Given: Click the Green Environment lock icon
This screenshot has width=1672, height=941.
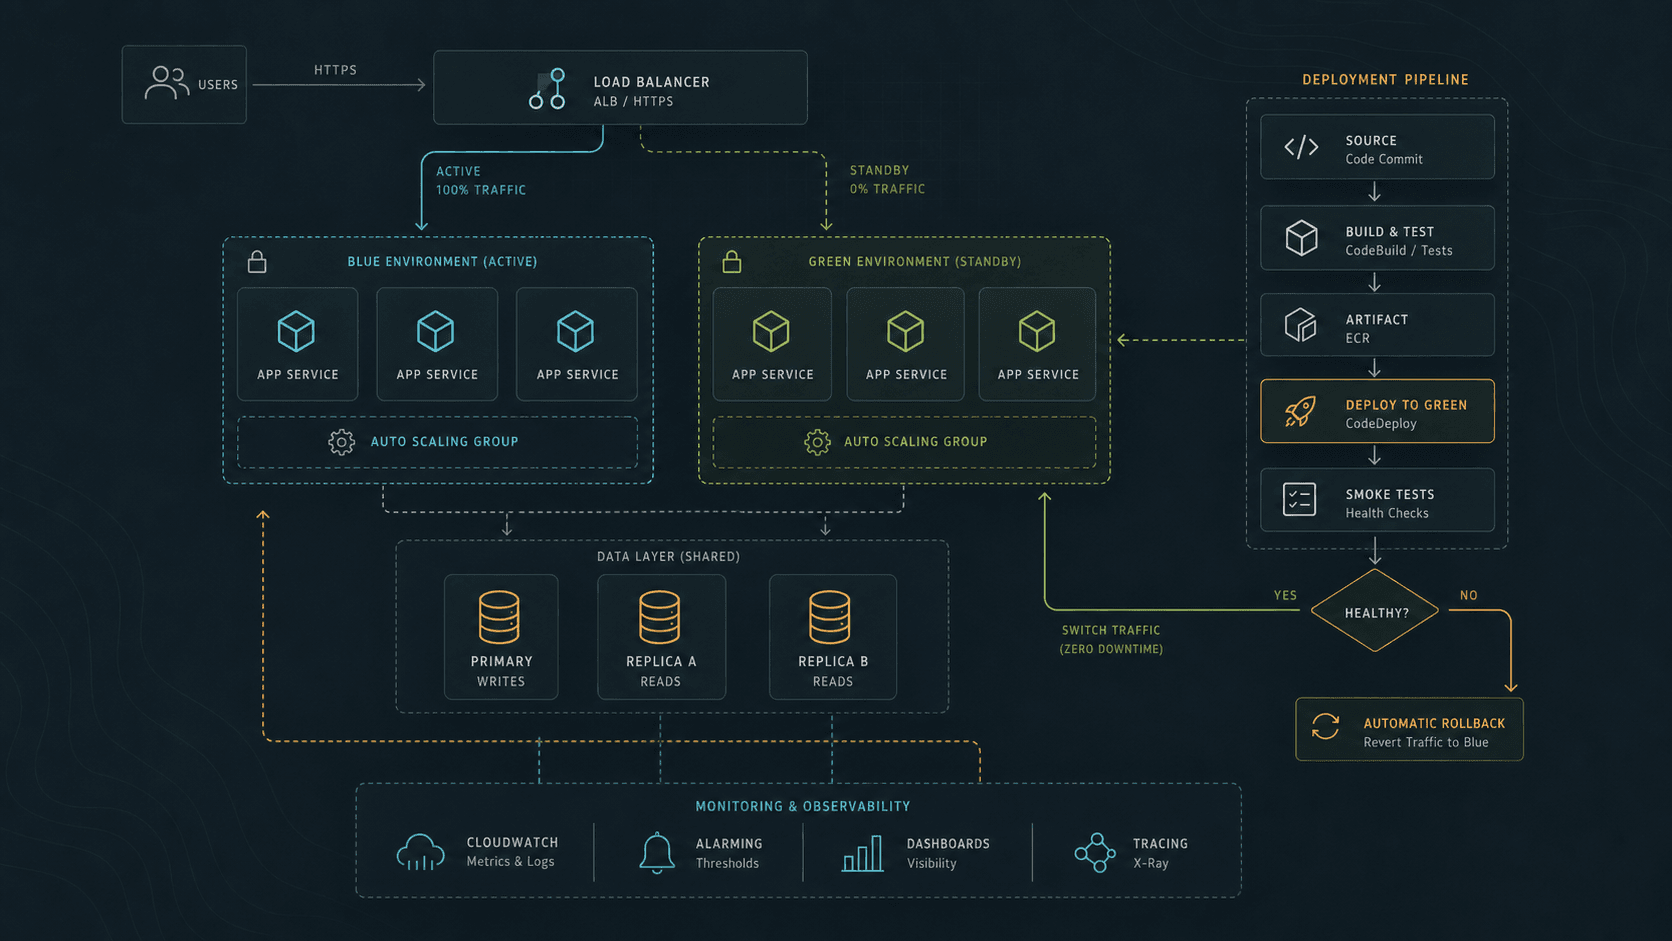Looking at the screenshot, I should click(732, 262).
